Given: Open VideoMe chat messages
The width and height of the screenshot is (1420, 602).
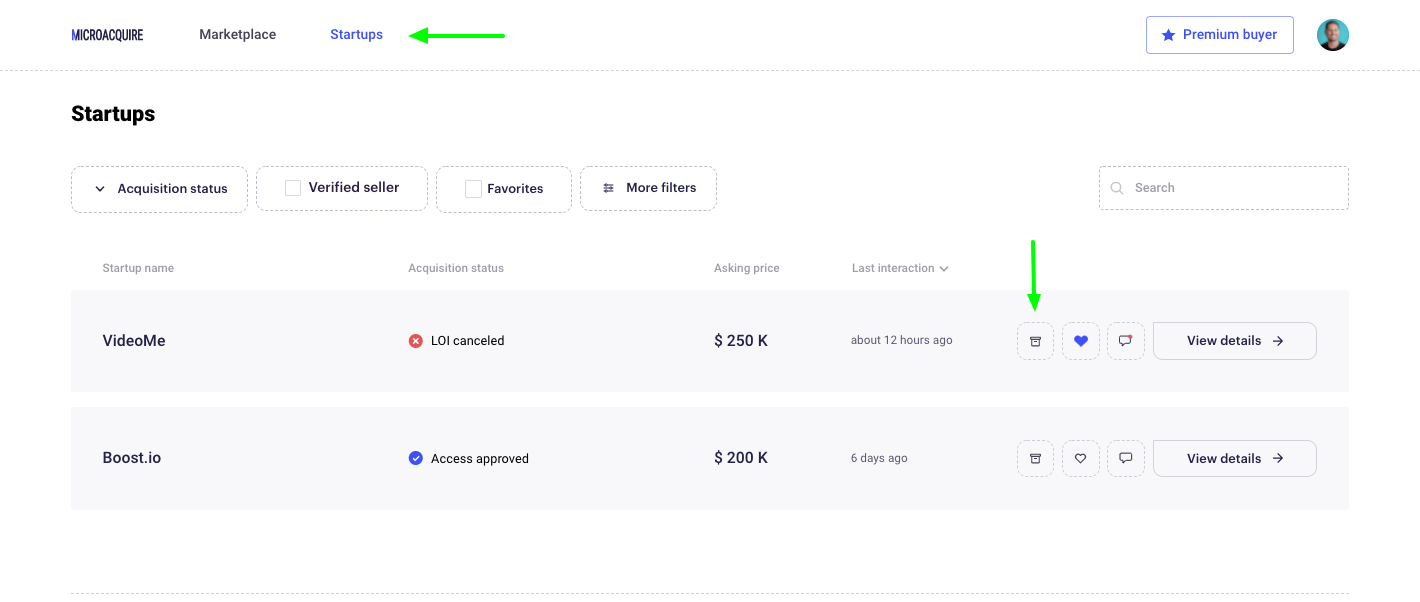Looking at the screenshot, I should pyautogui.click(x=1126, y=341).
